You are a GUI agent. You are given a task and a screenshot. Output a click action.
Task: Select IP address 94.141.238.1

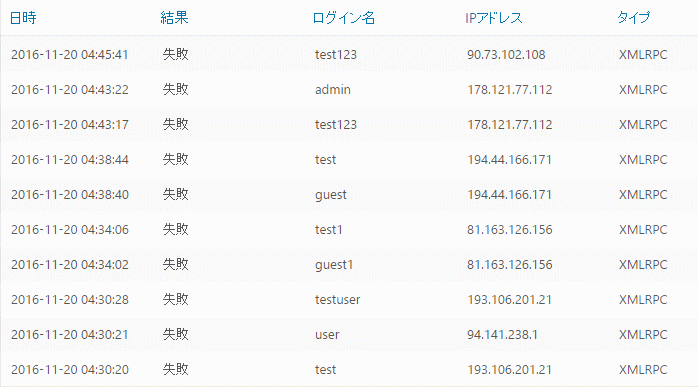[502, 334]
